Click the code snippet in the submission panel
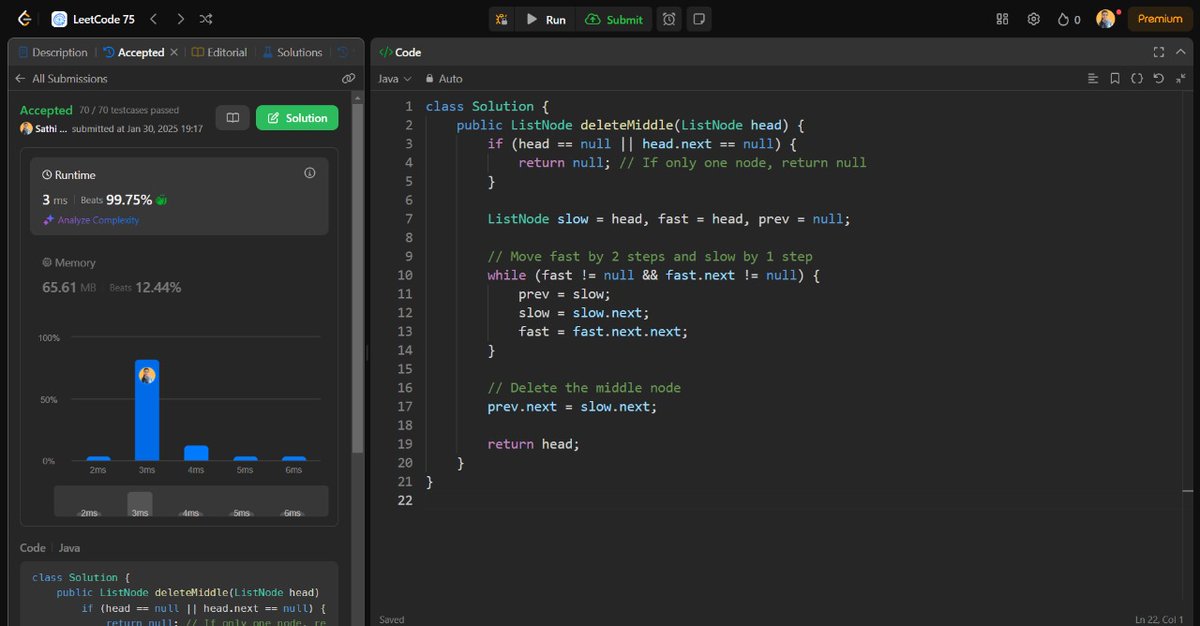 179,596
